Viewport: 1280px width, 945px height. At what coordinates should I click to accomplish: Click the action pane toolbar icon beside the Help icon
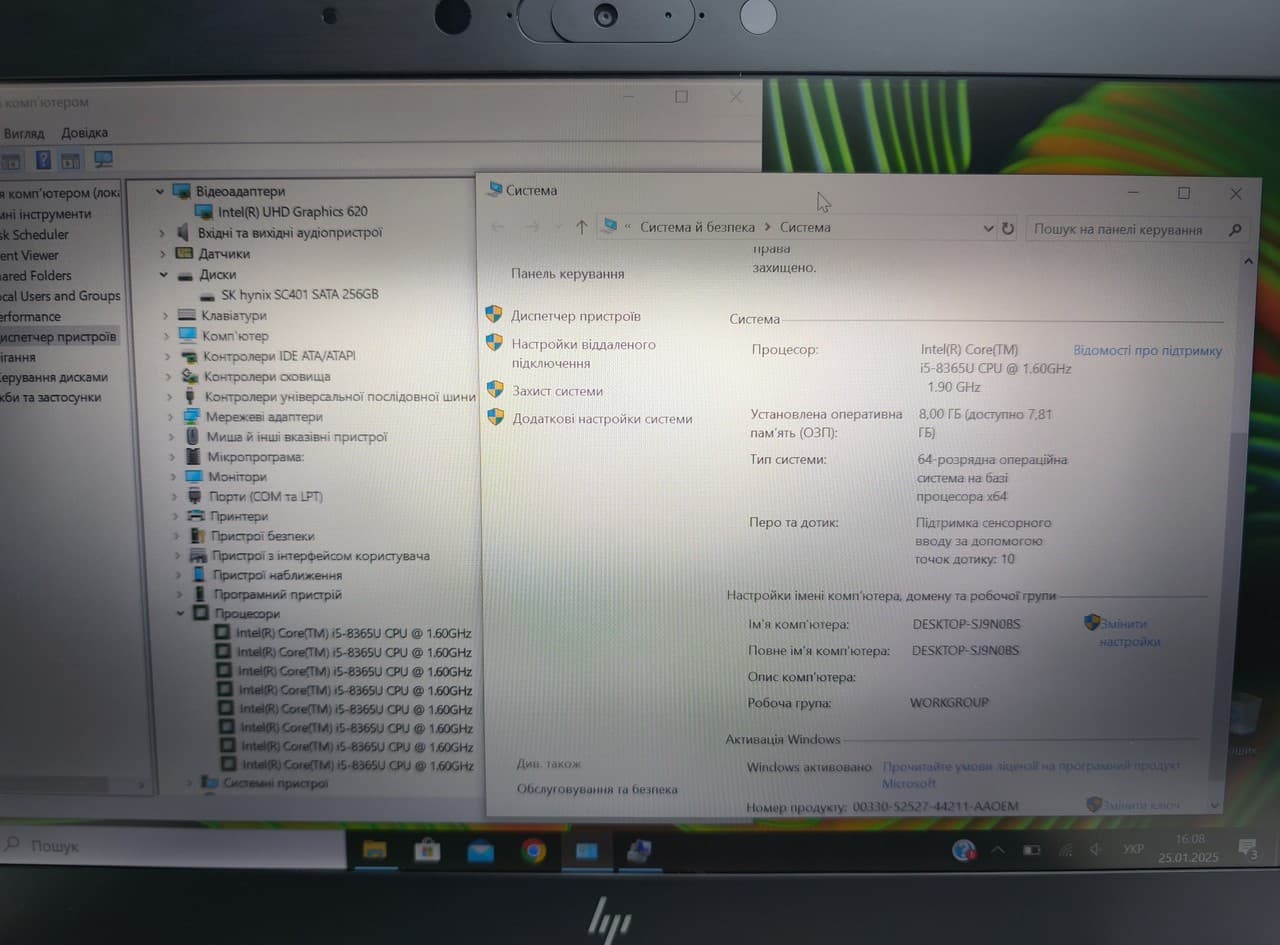71,160
